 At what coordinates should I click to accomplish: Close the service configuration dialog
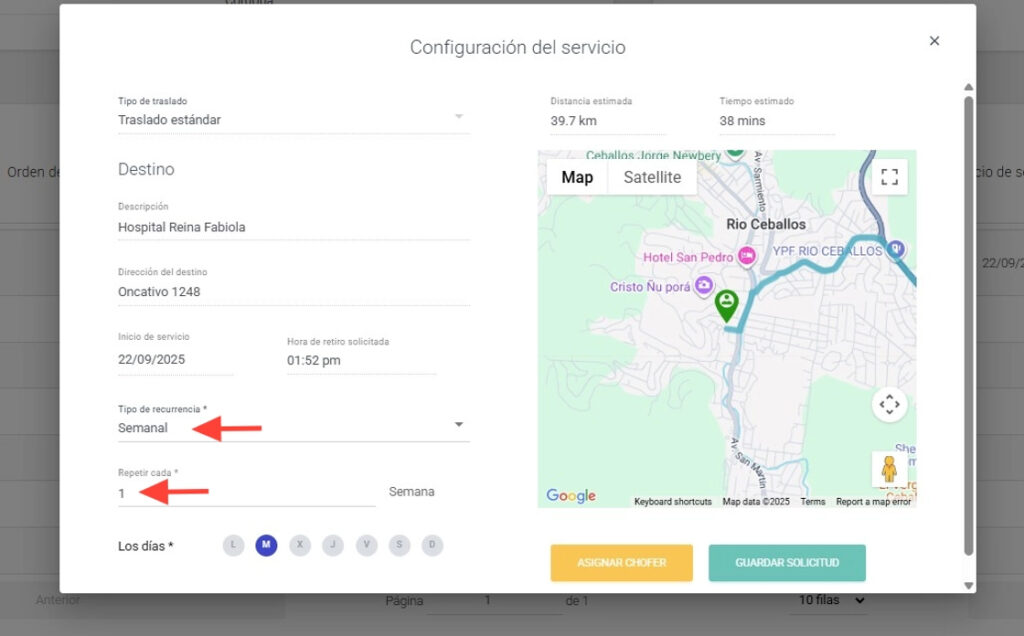click(x=934, y=41)
